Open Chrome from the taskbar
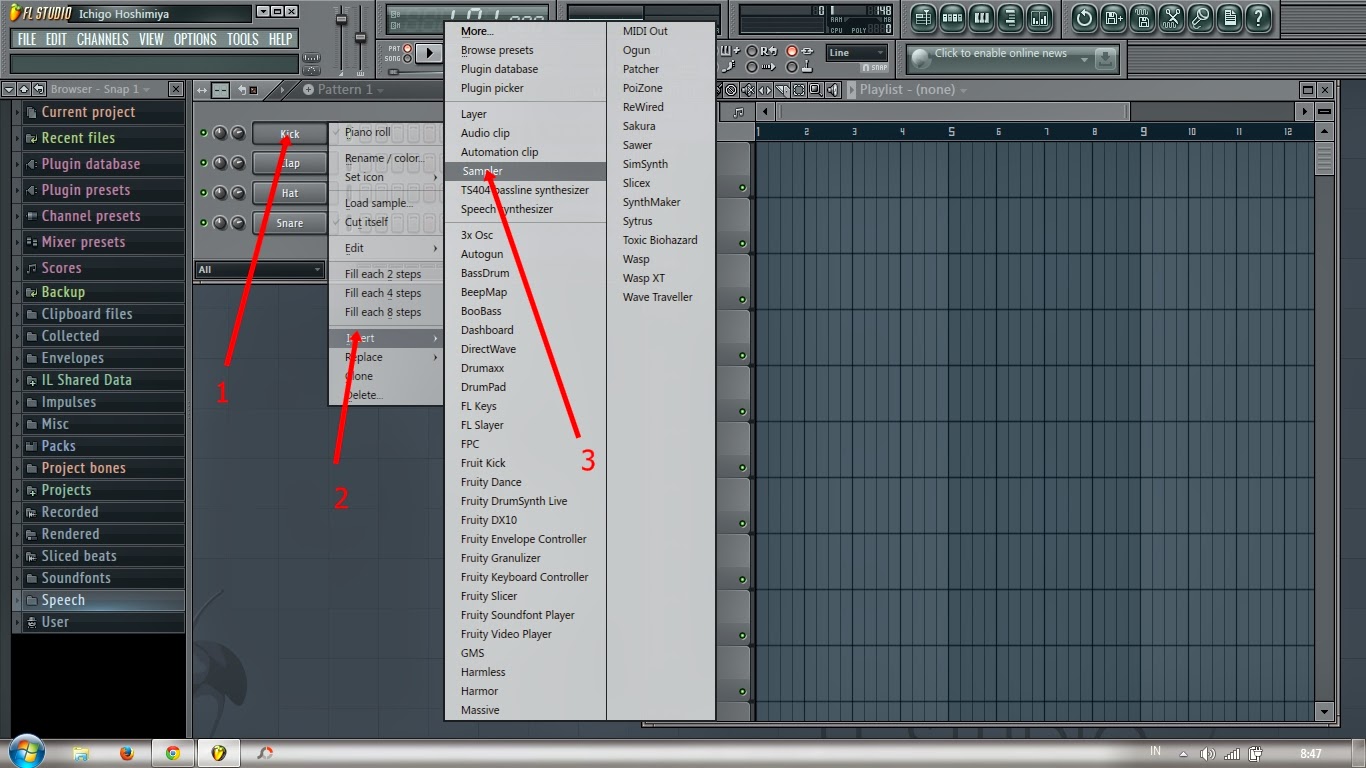Viewport: 1366px width, 768px height. 173,753
